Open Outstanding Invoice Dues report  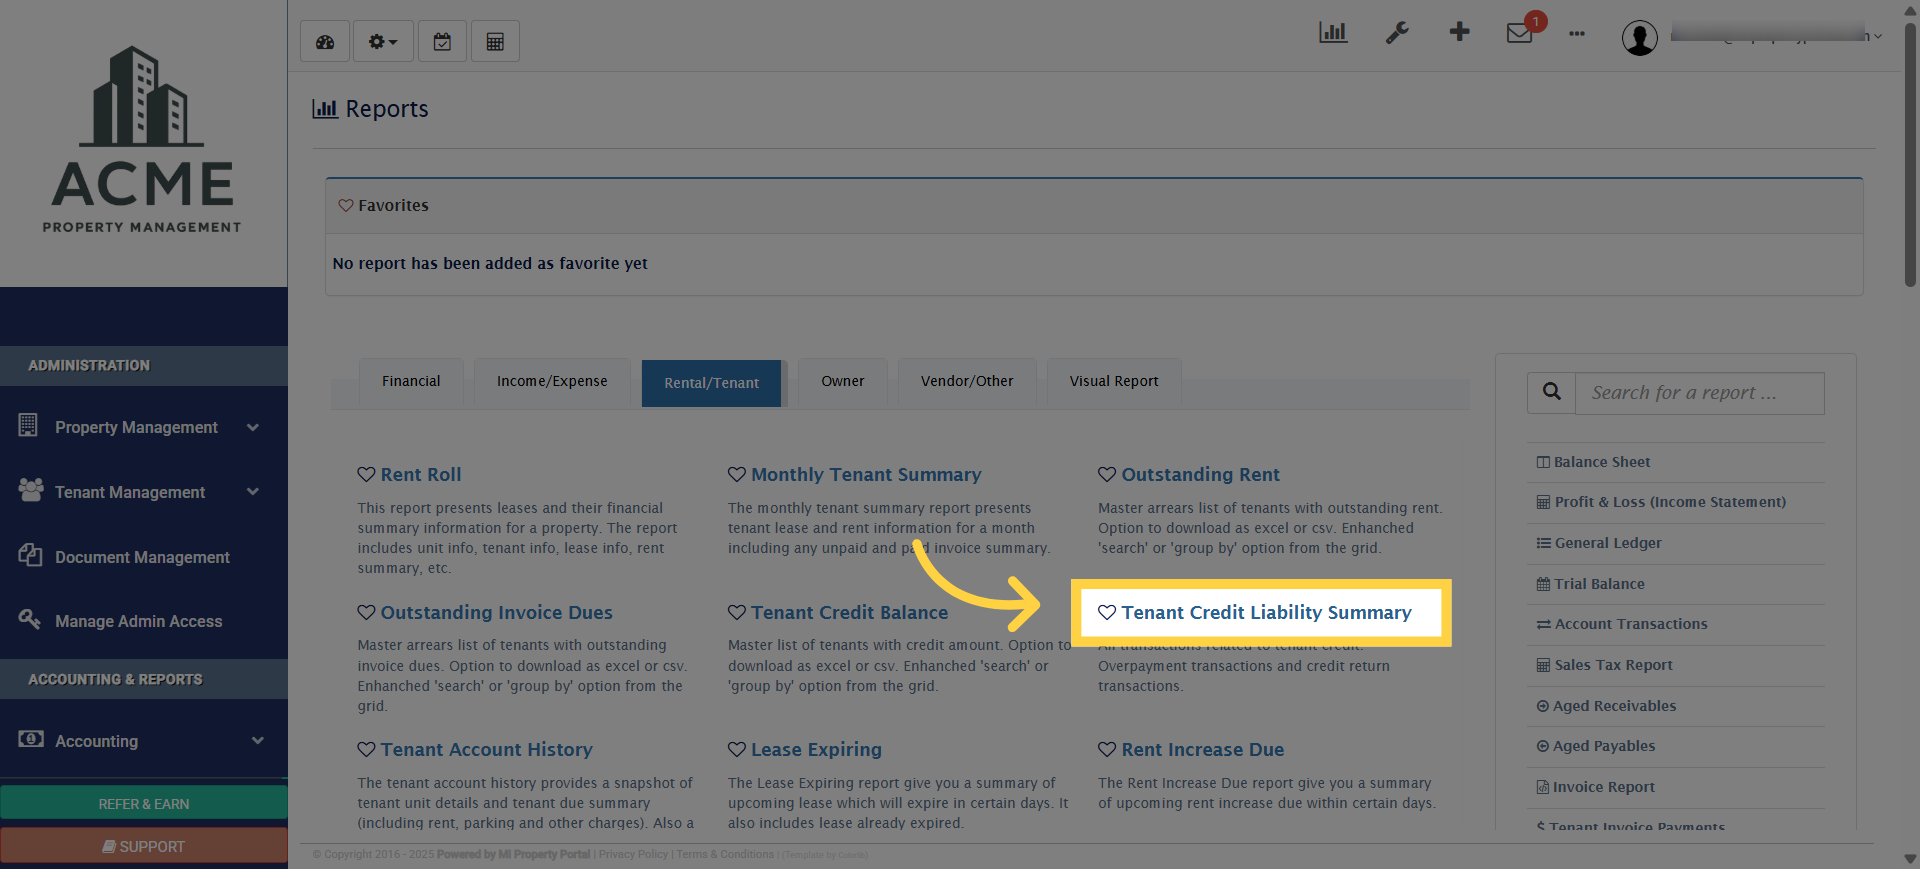coord(496,613)
